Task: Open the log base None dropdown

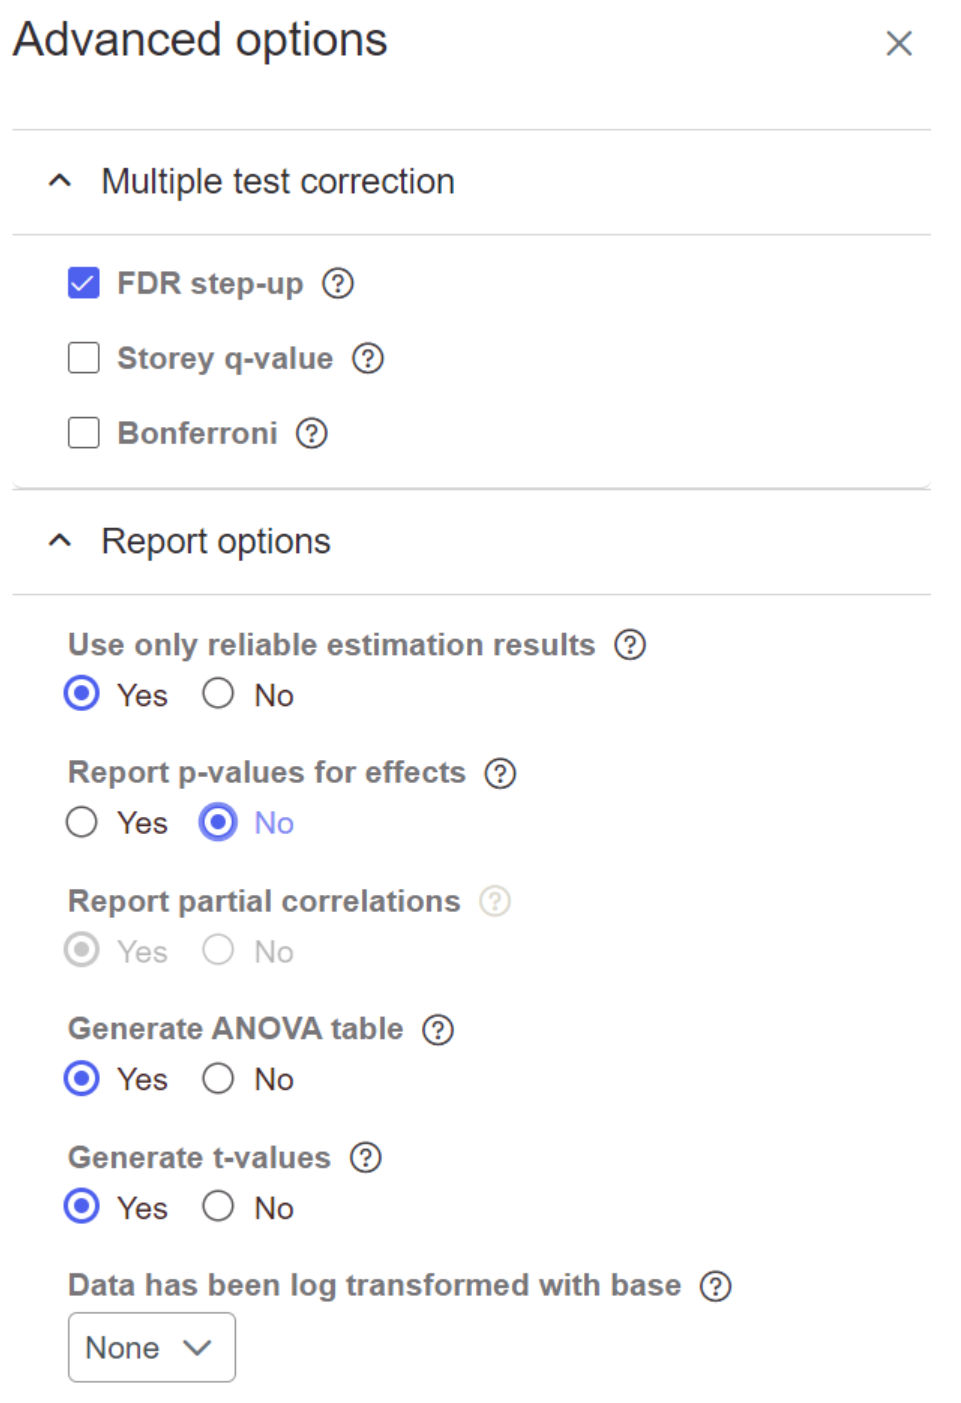Action: coord(151,1347)
